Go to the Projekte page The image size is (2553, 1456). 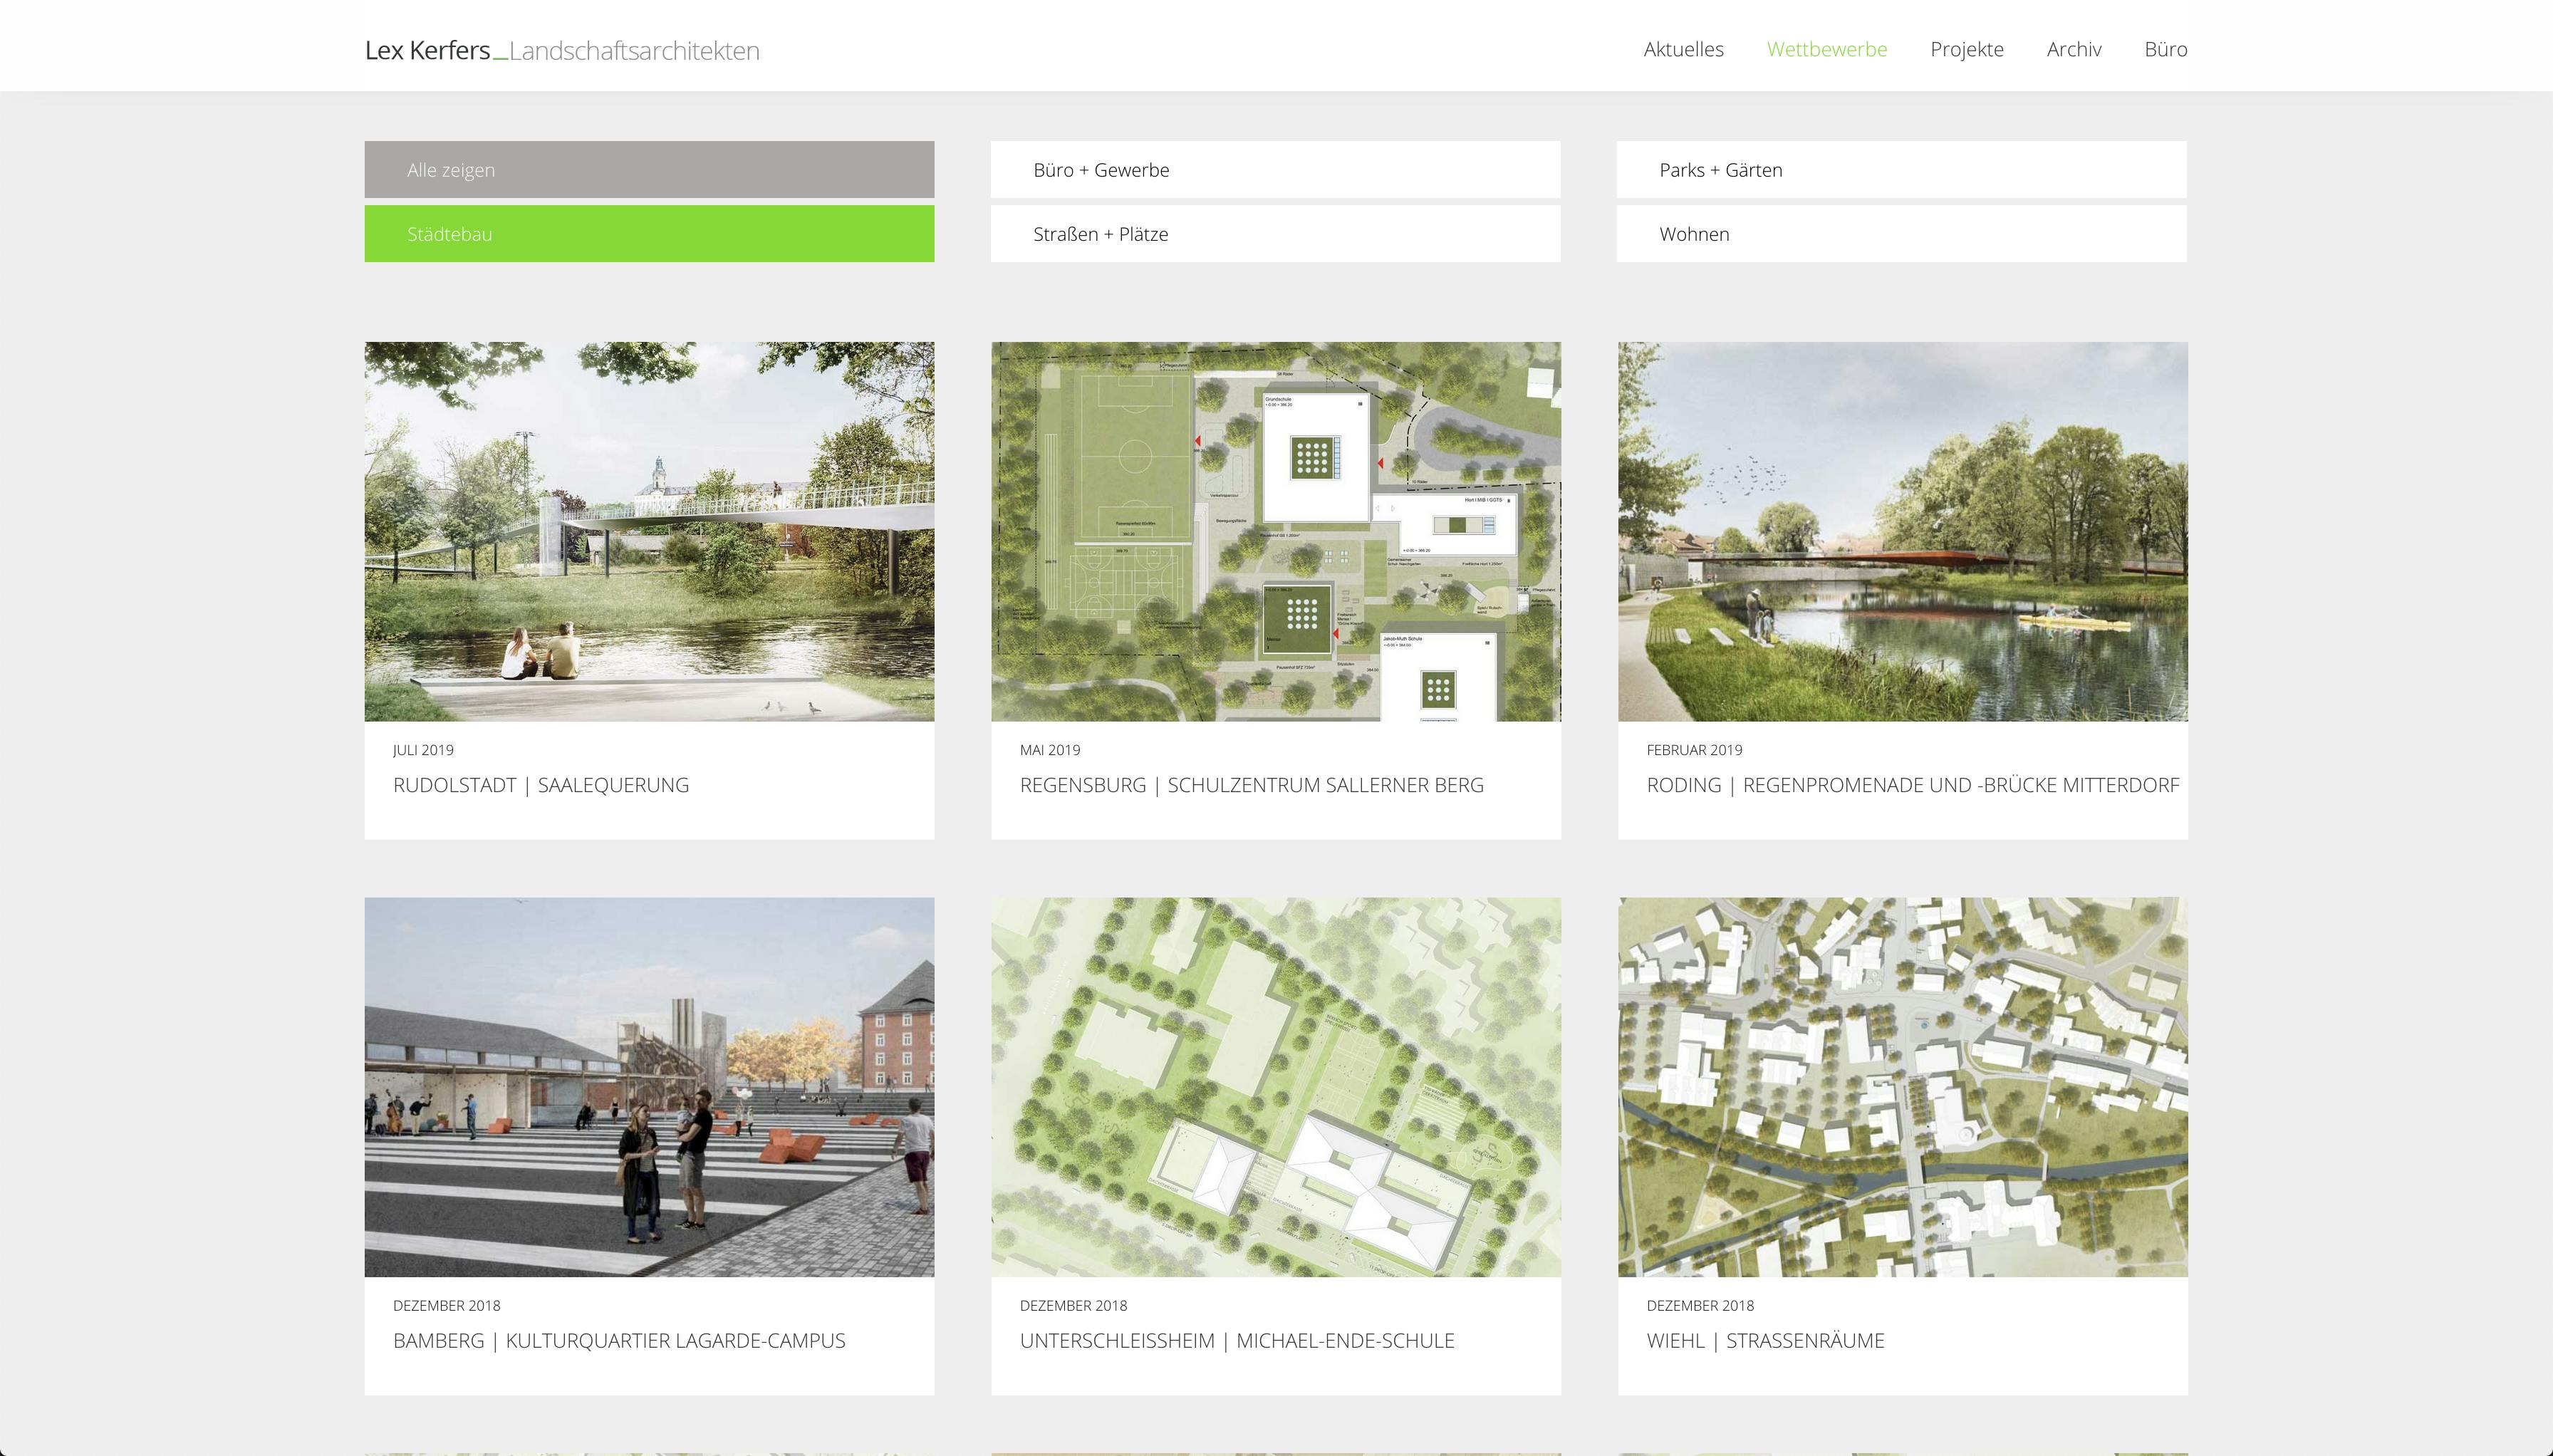point(1966,49)
